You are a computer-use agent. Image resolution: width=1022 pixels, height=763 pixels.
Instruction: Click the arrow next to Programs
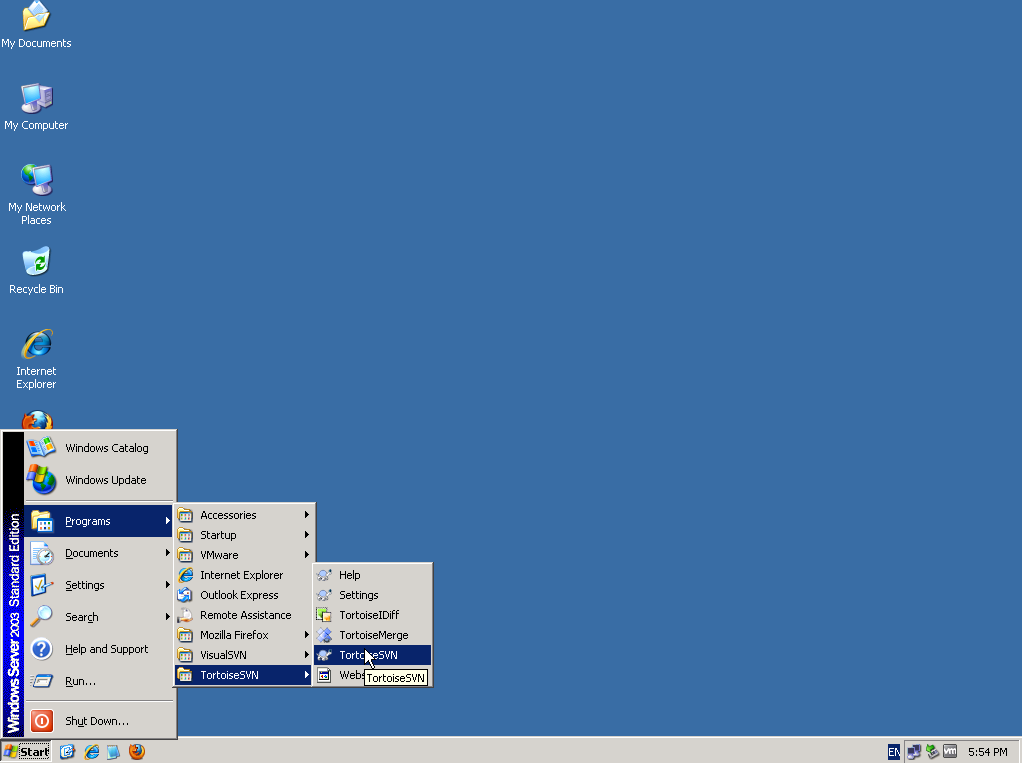[x=168, y=521]
